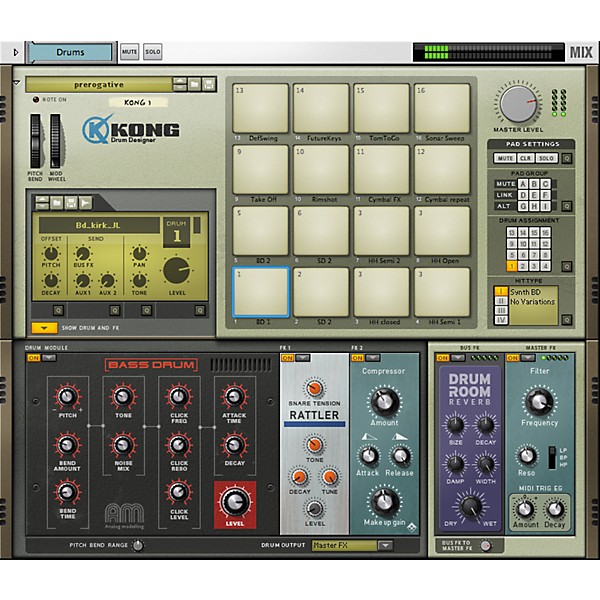The width and height of the screenshot is (600, 600).
Task: Select hit type IV
Action: (501, 320)
